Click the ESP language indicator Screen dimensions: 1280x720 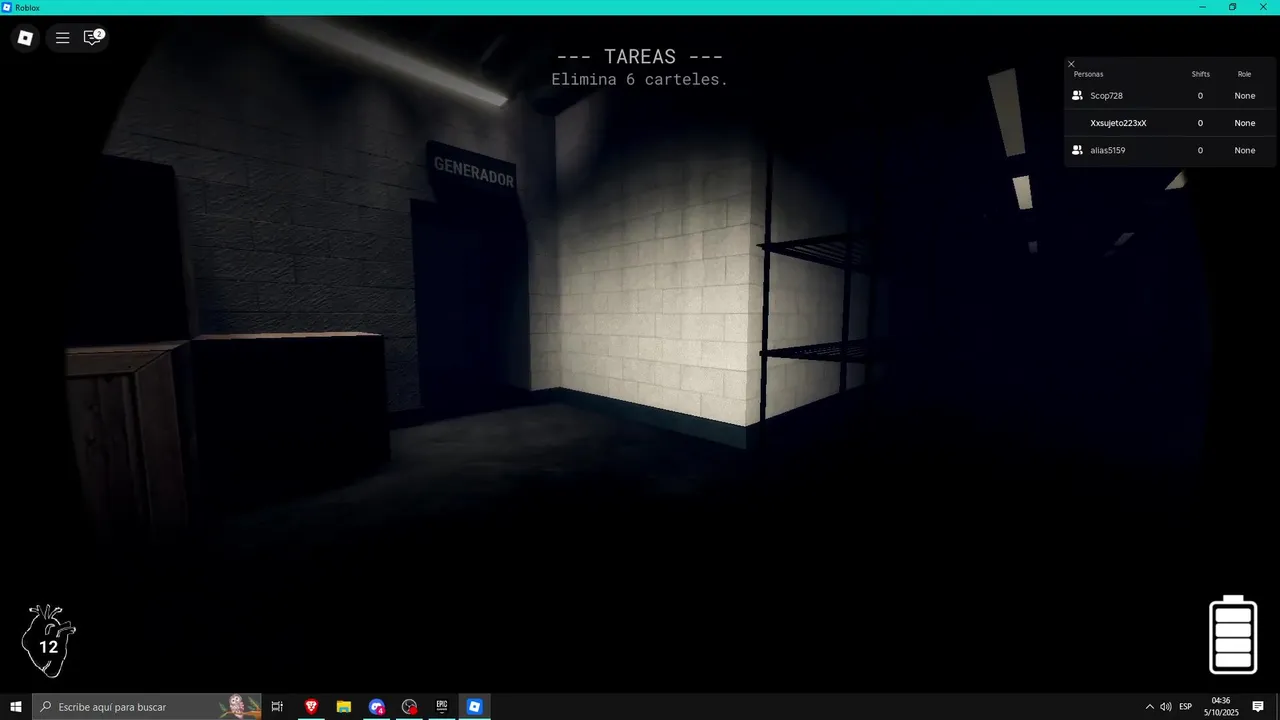1186,707
